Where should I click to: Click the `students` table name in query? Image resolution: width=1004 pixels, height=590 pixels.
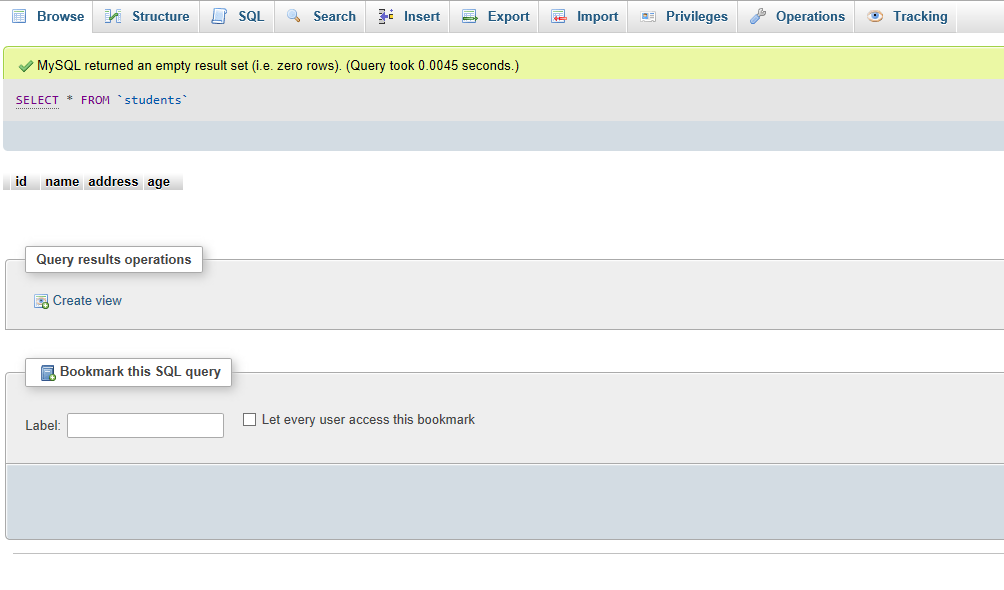coord(152,100)
